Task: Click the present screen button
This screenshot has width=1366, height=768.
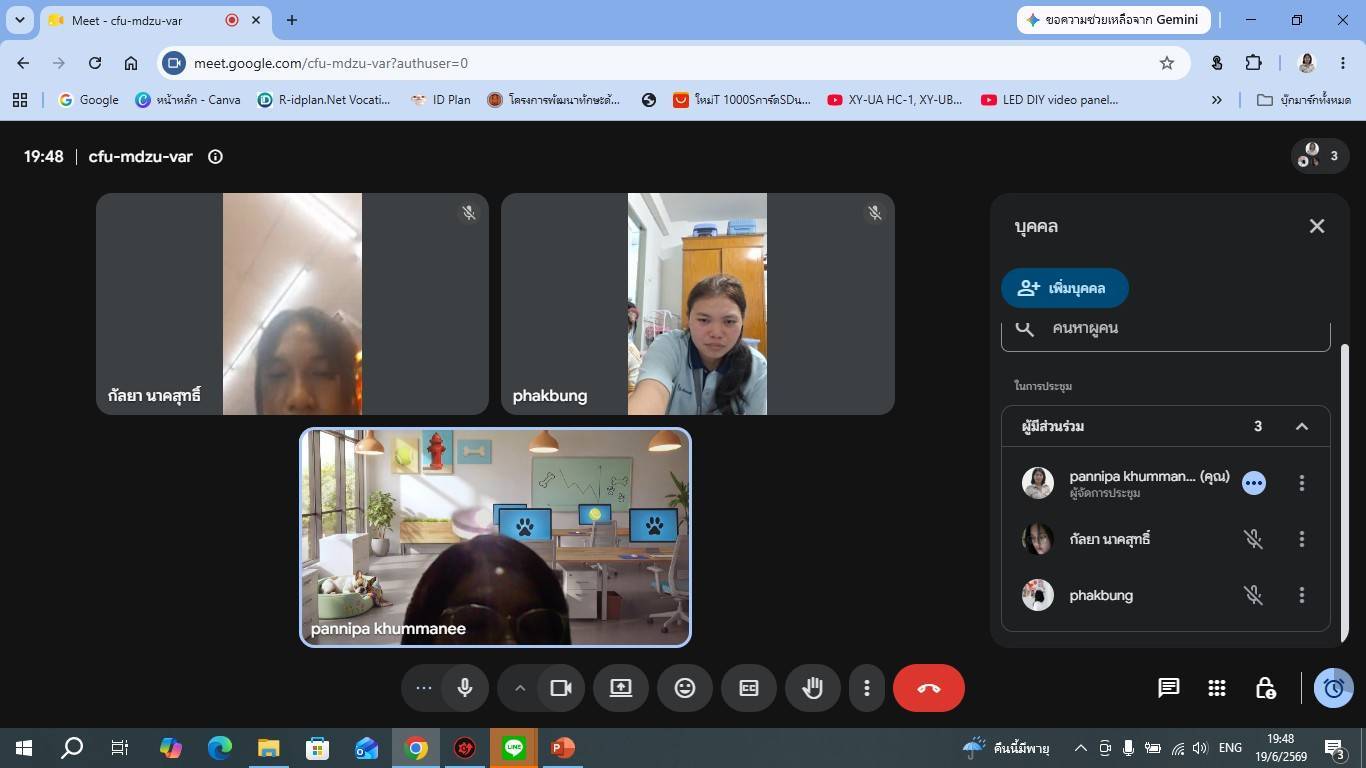Action: tap(621, 688)
